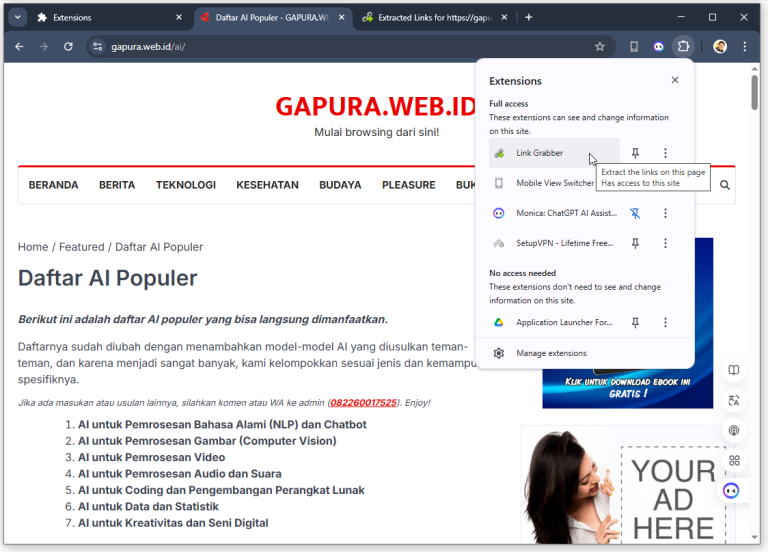Switch to Daftar AI Populer tab

272,18
